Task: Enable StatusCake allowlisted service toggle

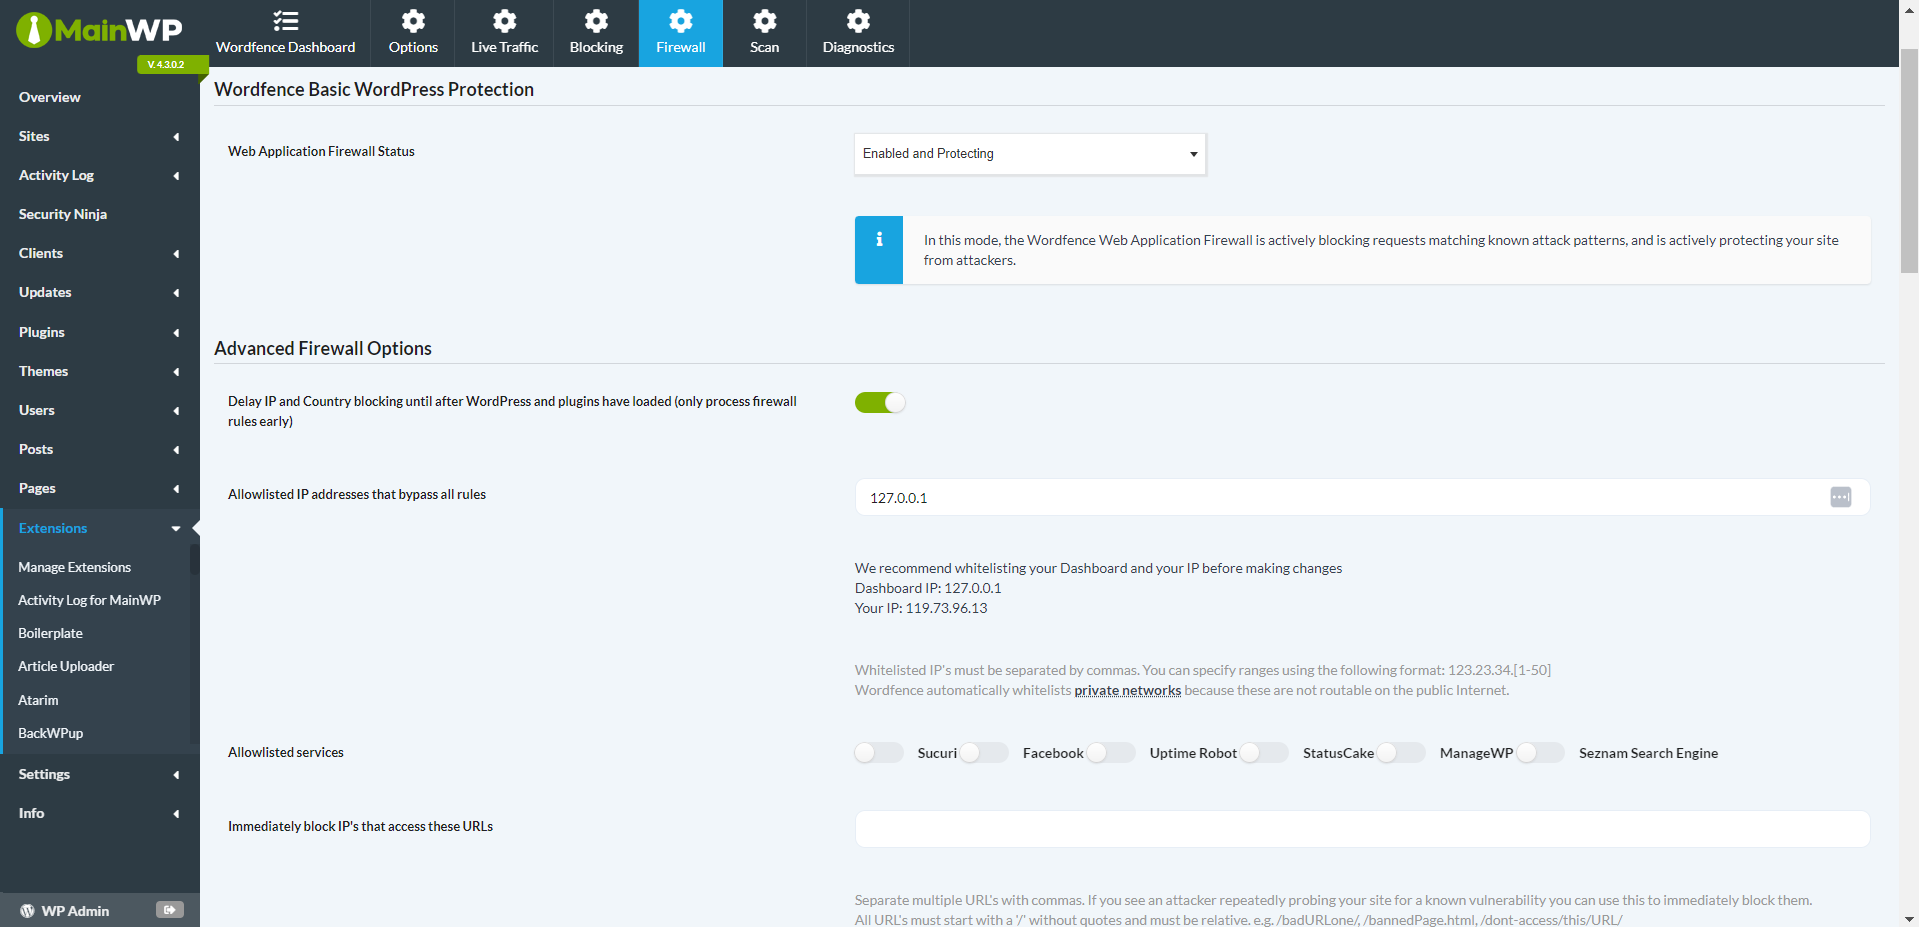Action: click(1265, 753)
